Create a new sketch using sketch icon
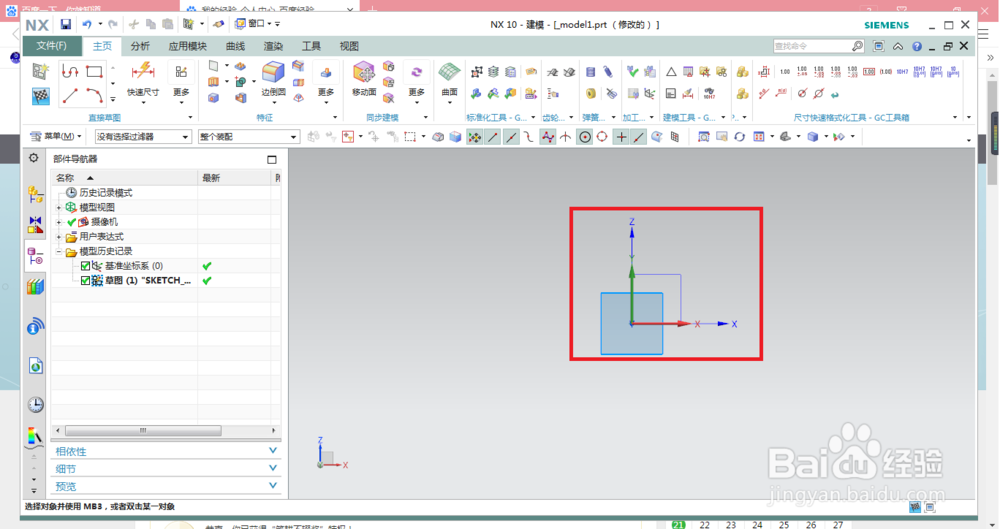This screenshot has height=529, width=1000. (41, 71)
